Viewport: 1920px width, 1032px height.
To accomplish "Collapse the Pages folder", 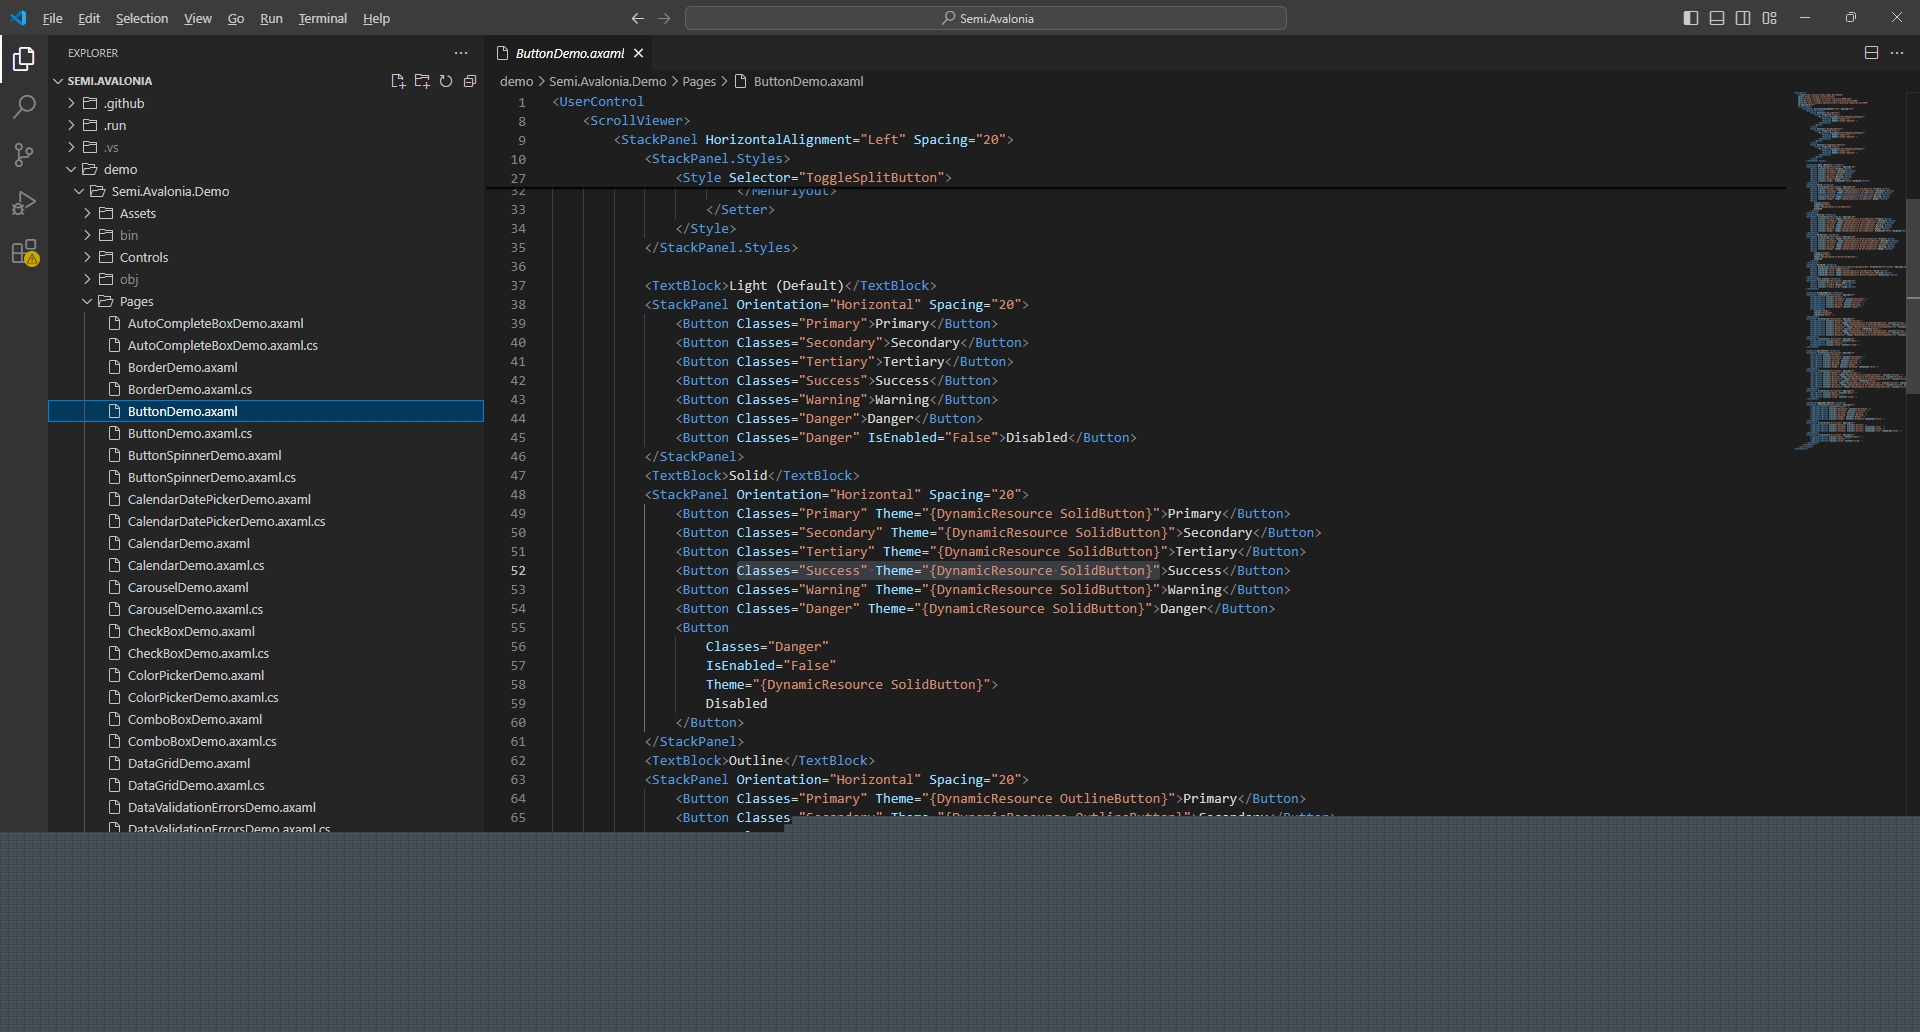I will [x=136, y=301].
